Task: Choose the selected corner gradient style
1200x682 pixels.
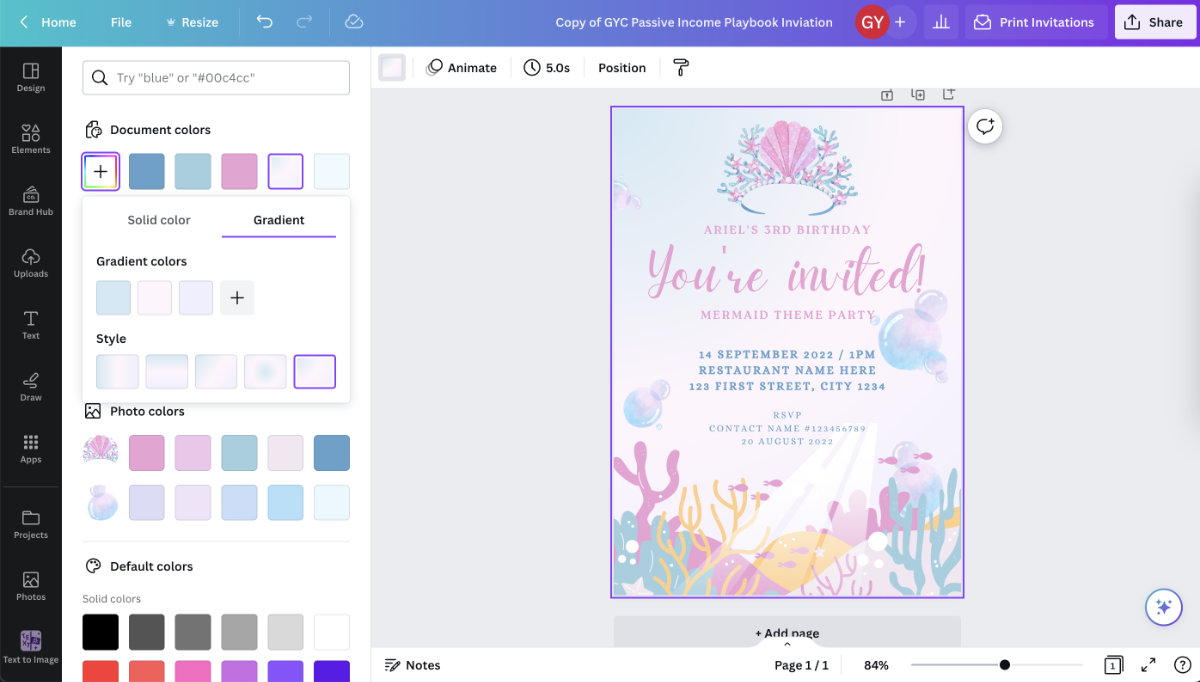Action: (315, 372)
